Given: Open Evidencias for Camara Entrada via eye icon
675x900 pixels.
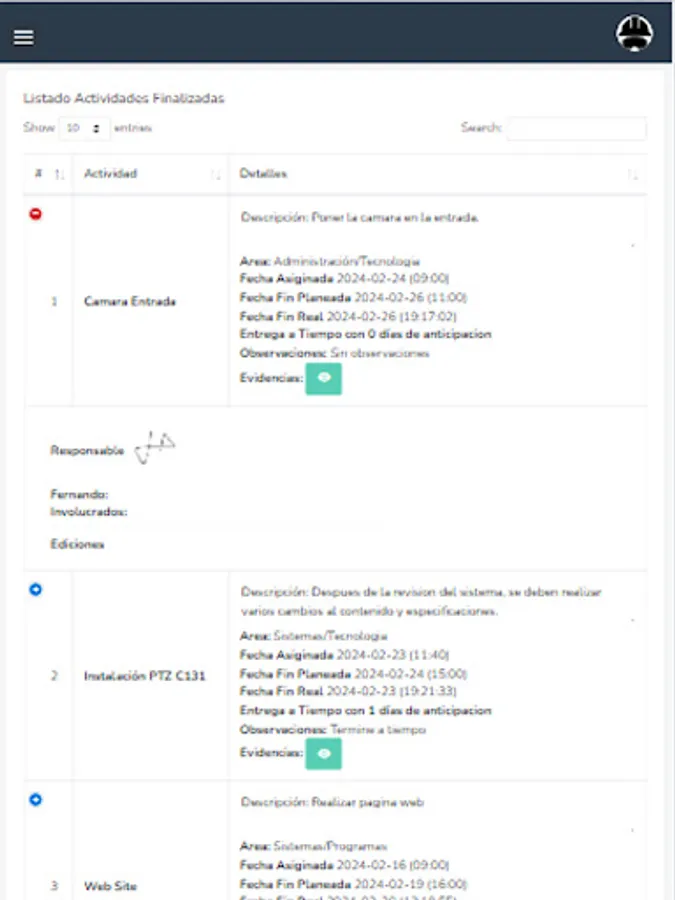Looking at the screenshot, I should (324, 379).
